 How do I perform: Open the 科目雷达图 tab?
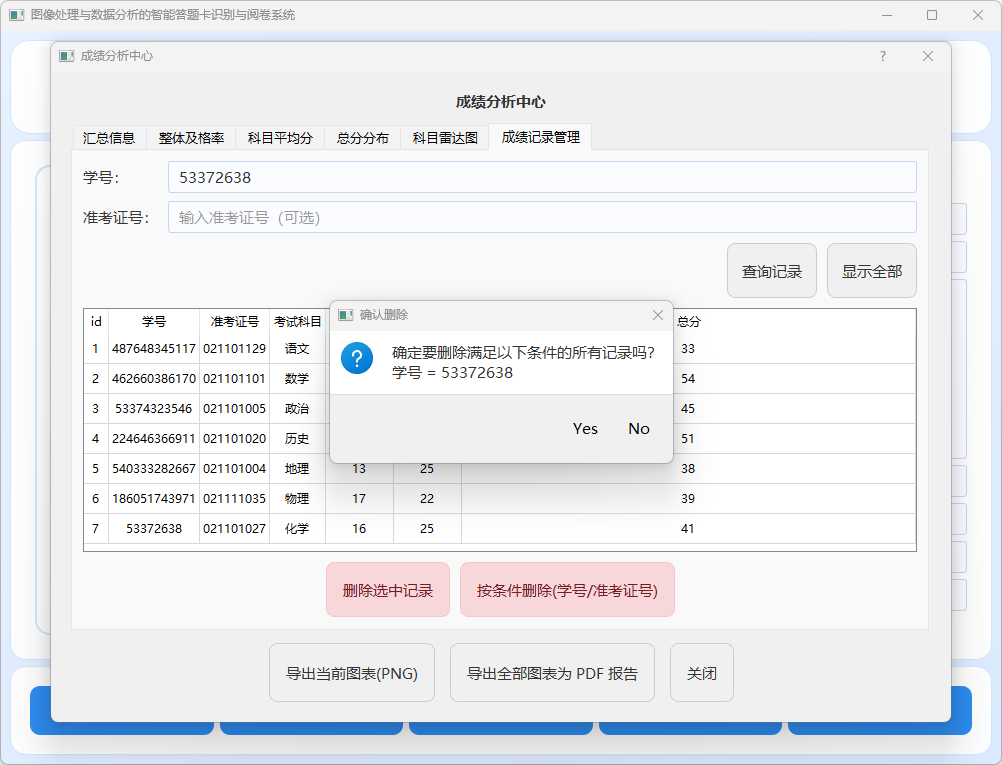[445, 138]
